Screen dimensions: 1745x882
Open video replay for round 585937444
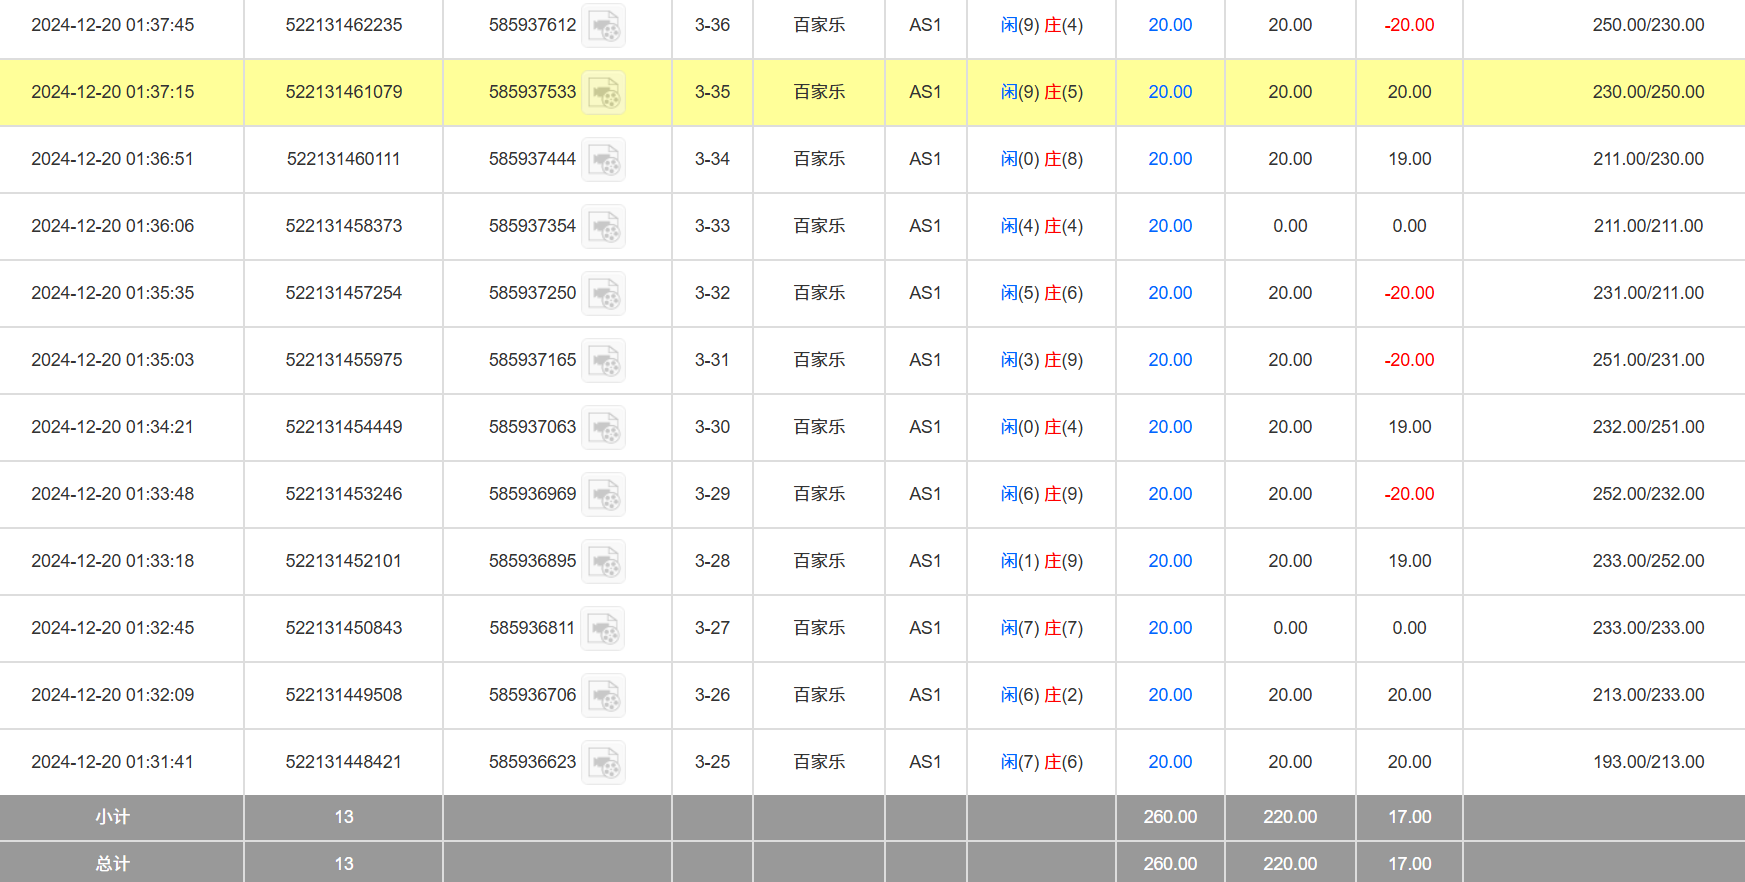pyautogui.click(x=604, y=160)
